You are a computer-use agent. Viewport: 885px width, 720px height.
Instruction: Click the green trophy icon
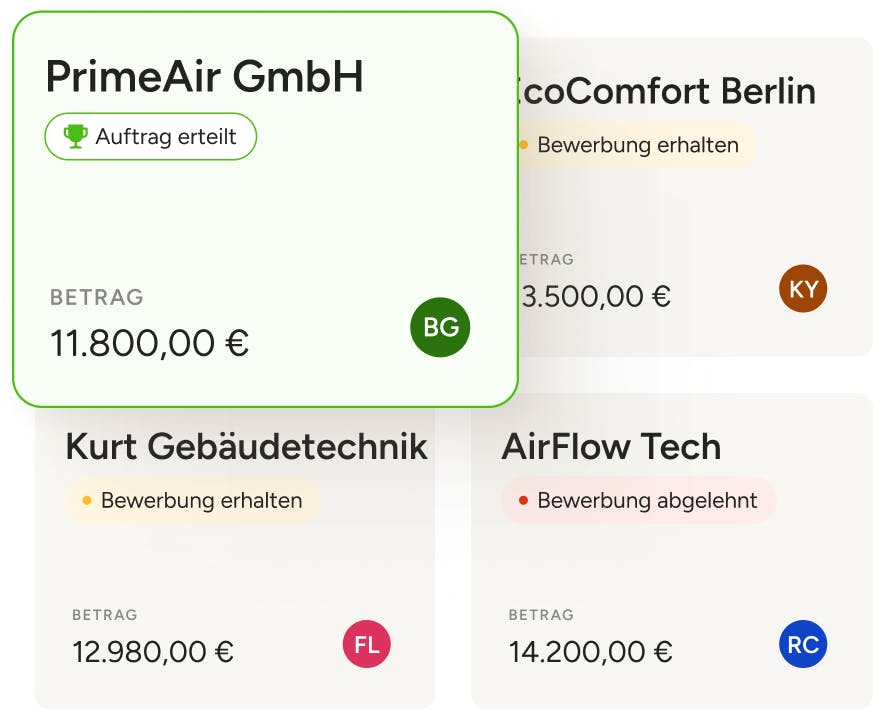click(x=75, y=137)
